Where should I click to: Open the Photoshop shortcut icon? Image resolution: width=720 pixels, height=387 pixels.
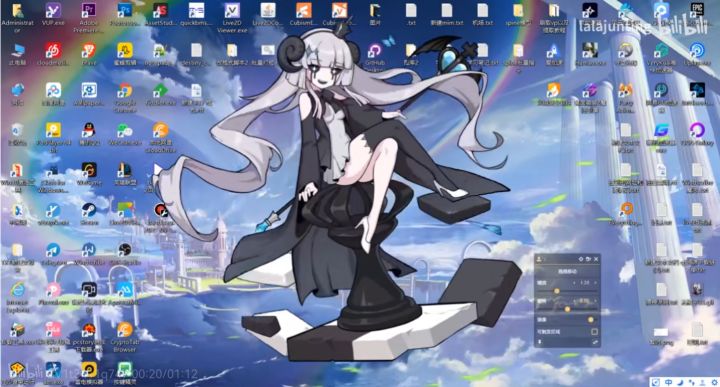tap(124, 10)
